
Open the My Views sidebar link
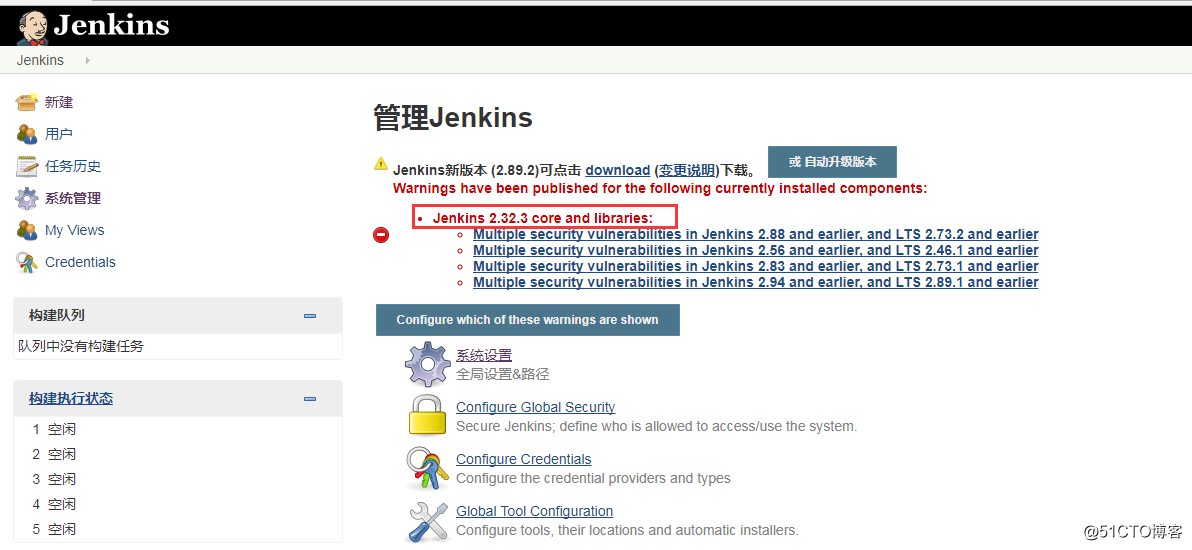click(74, 230)
